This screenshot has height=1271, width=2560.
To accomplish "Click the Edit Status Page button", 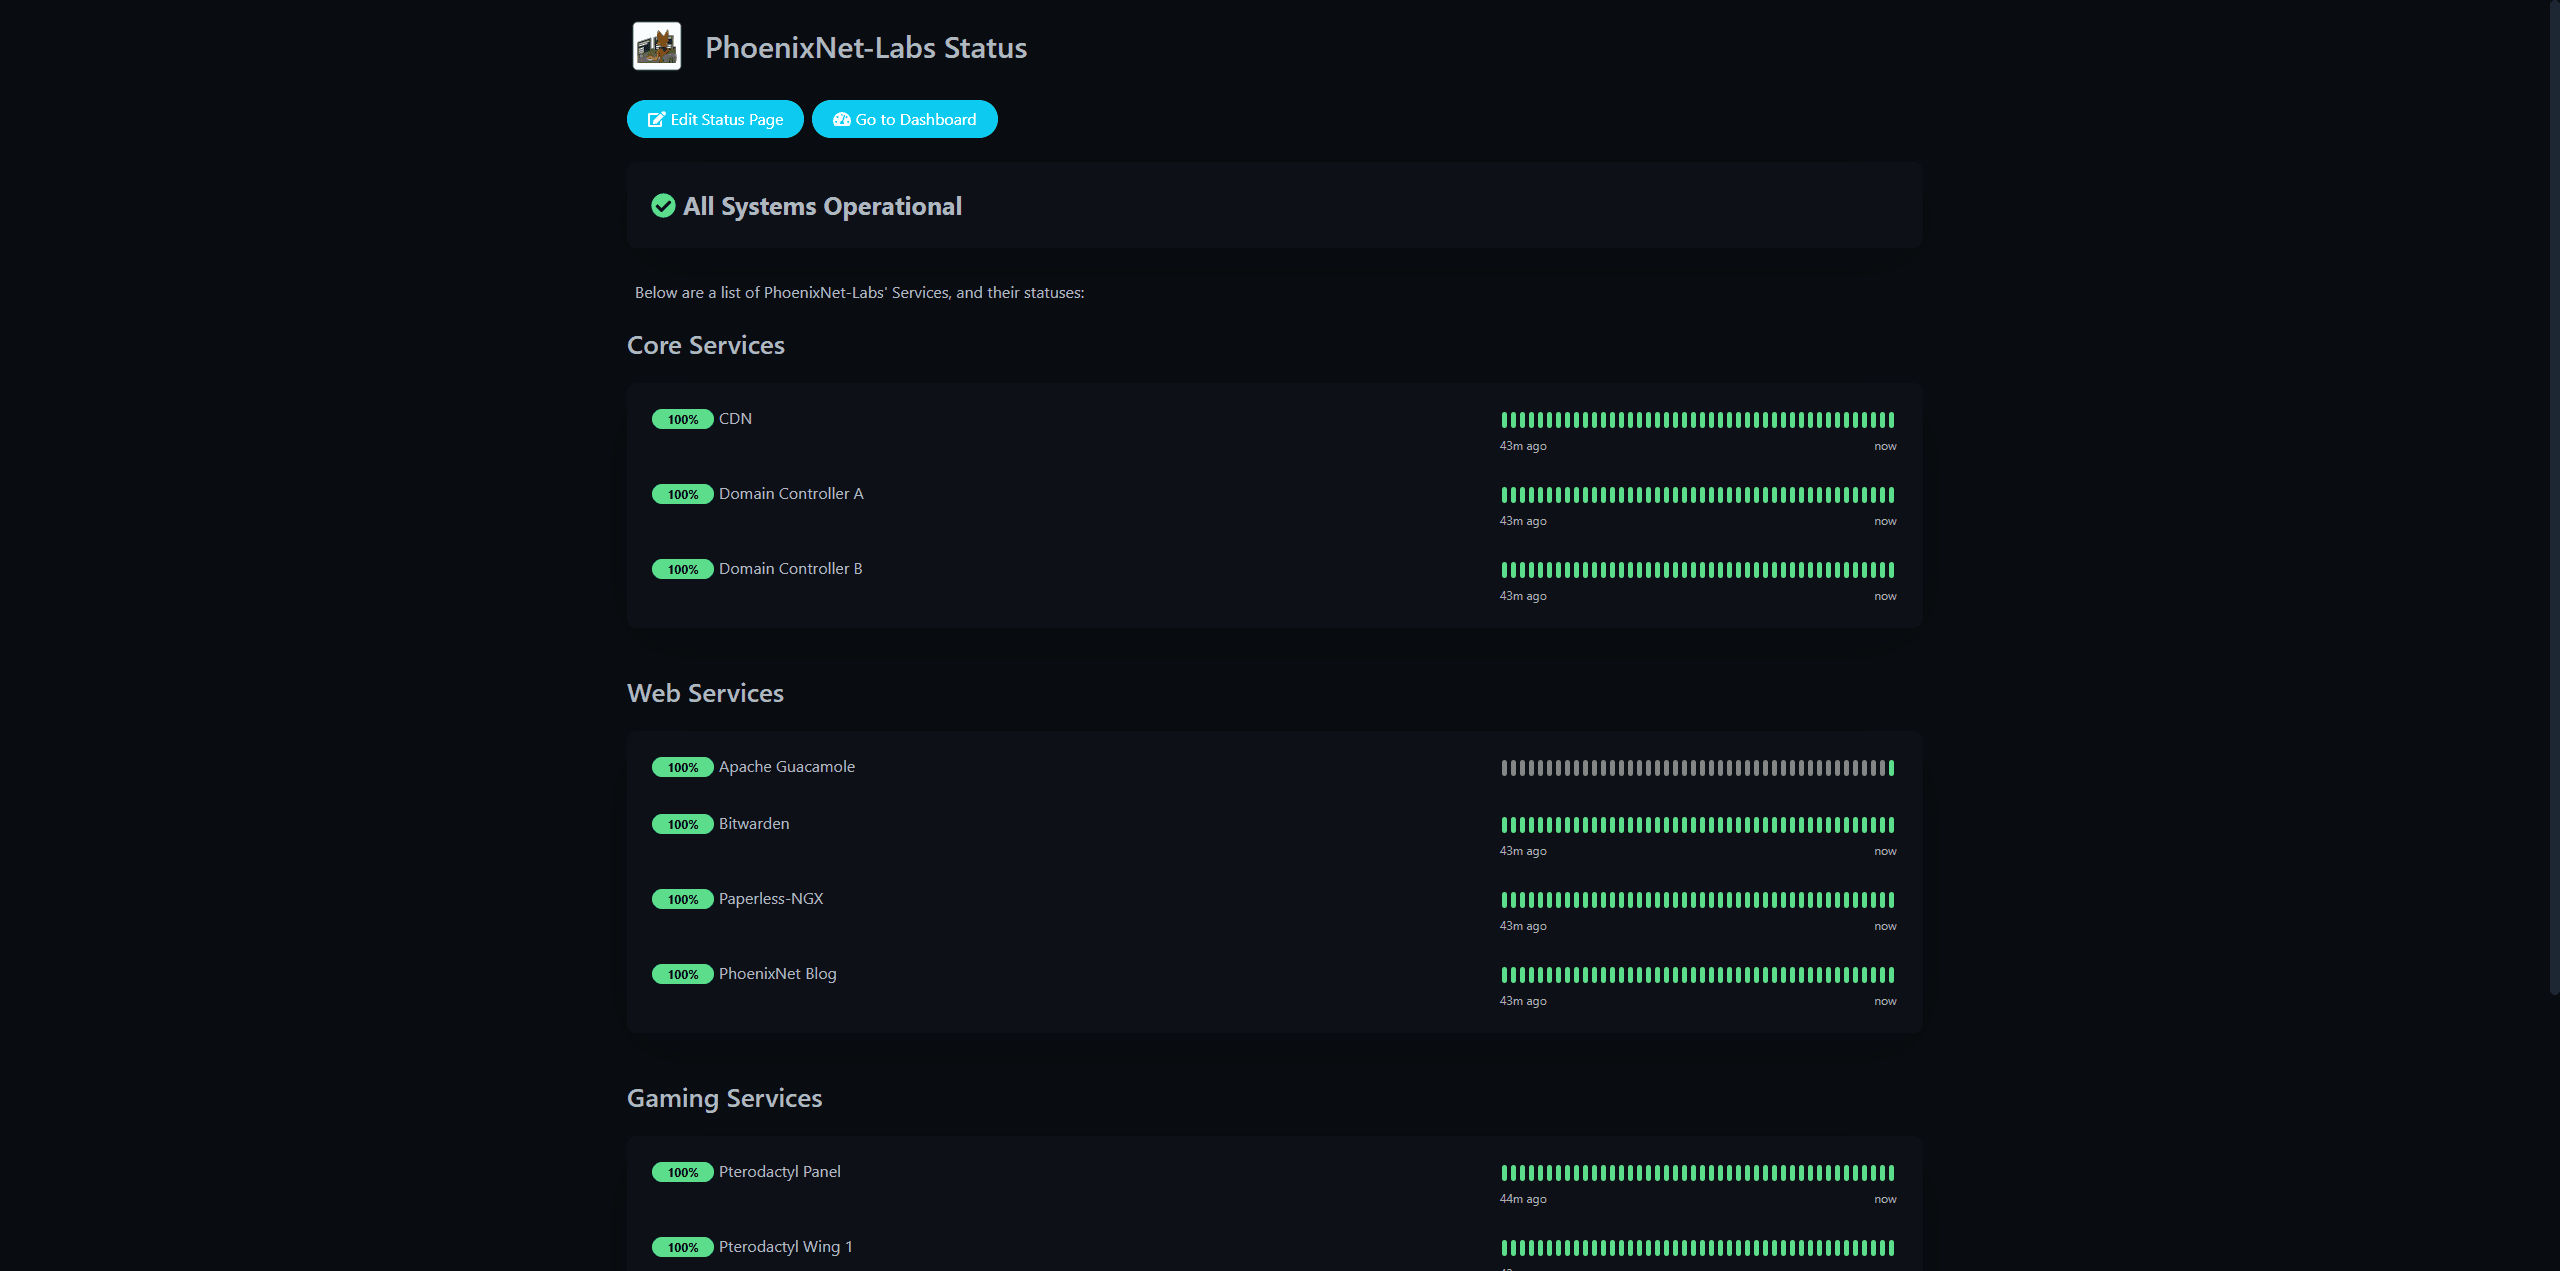I will point(714,119).
